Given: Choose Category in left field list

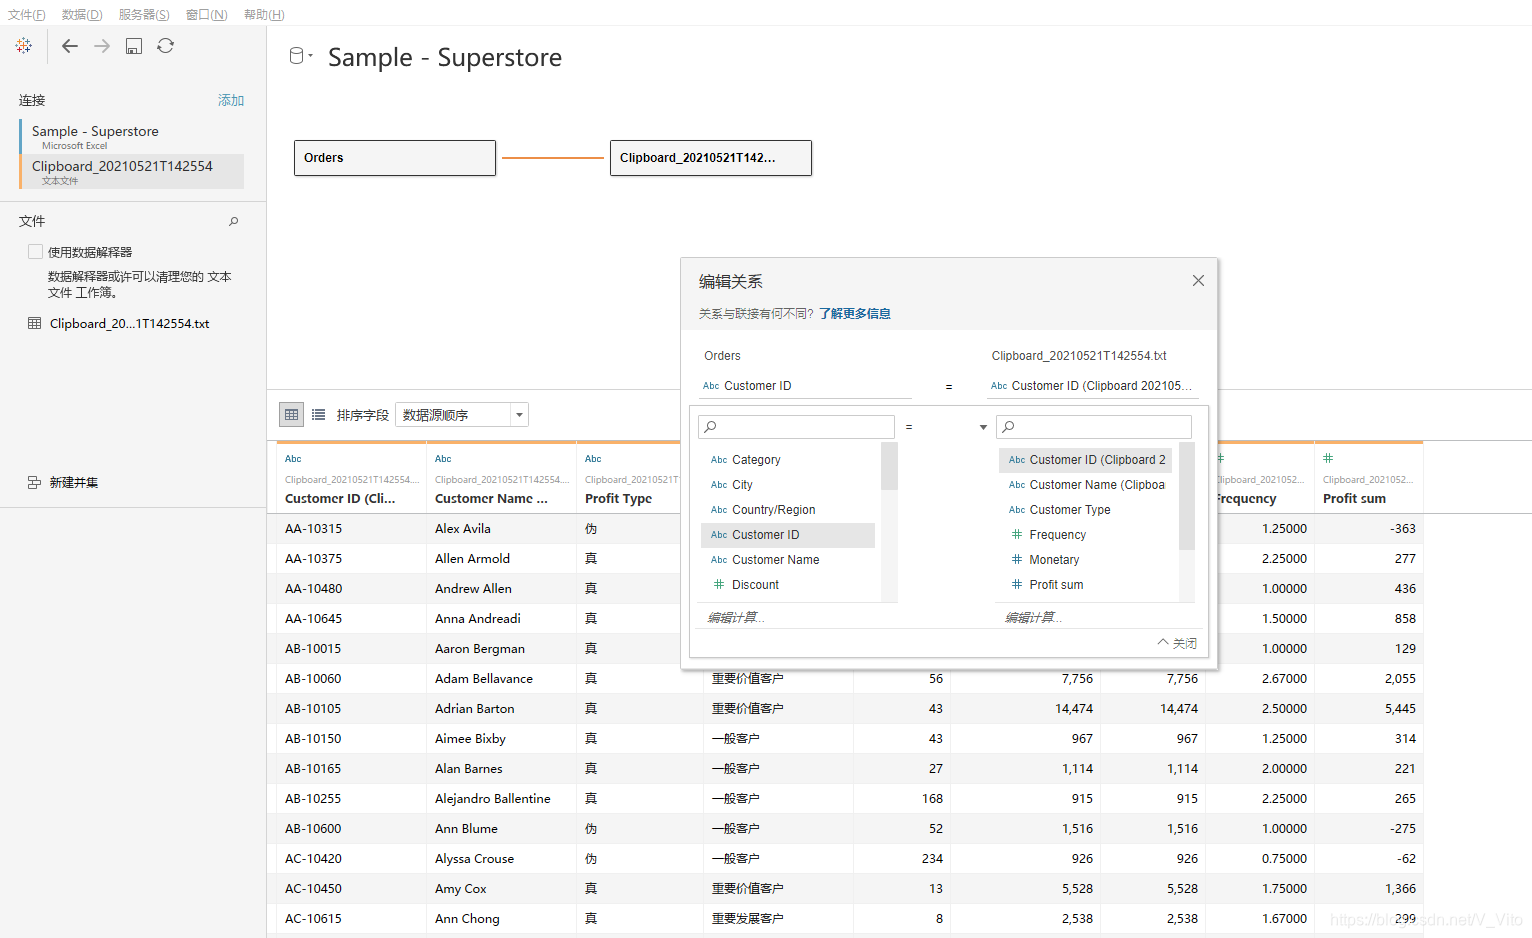Looking at the screenshot, I should click(x=788, y=460).
